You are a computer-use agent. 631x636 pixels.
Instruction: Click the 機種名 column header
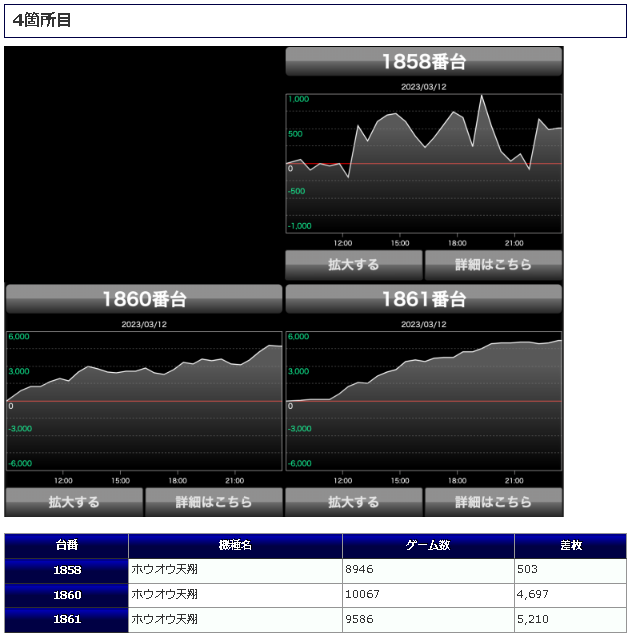coord(235,546)
